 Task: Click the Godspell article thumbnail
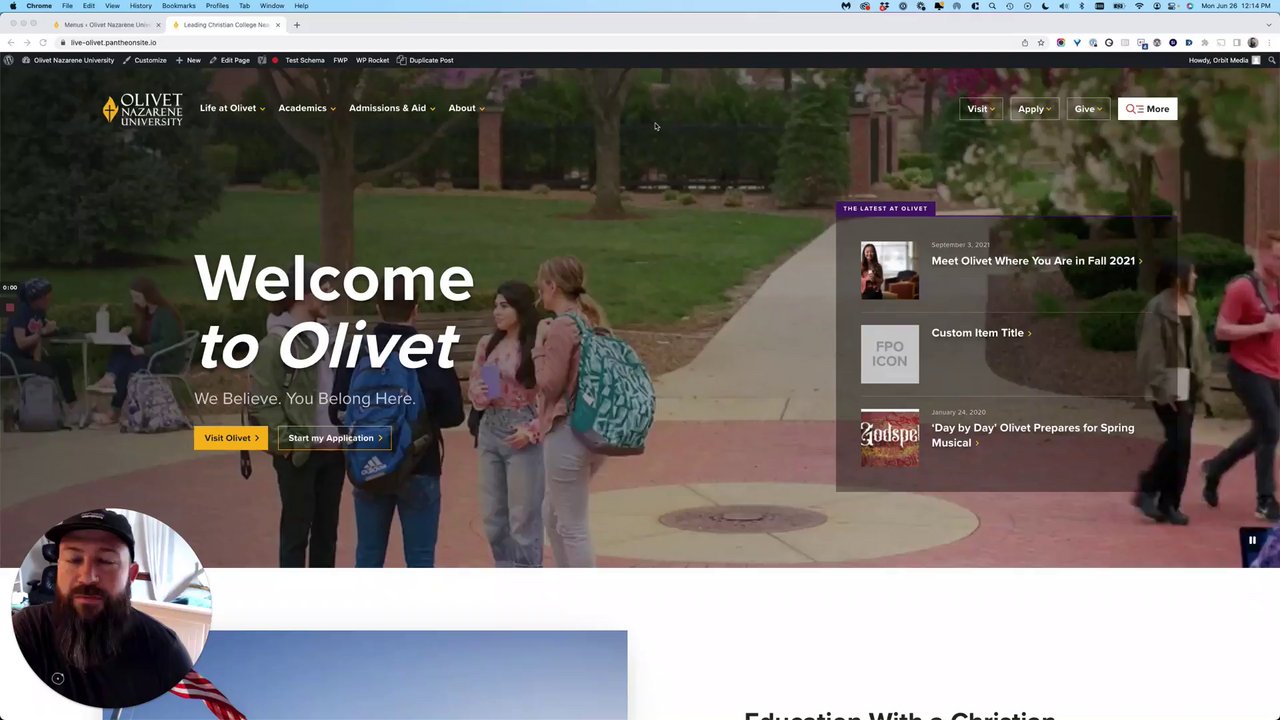coord(890,438)
